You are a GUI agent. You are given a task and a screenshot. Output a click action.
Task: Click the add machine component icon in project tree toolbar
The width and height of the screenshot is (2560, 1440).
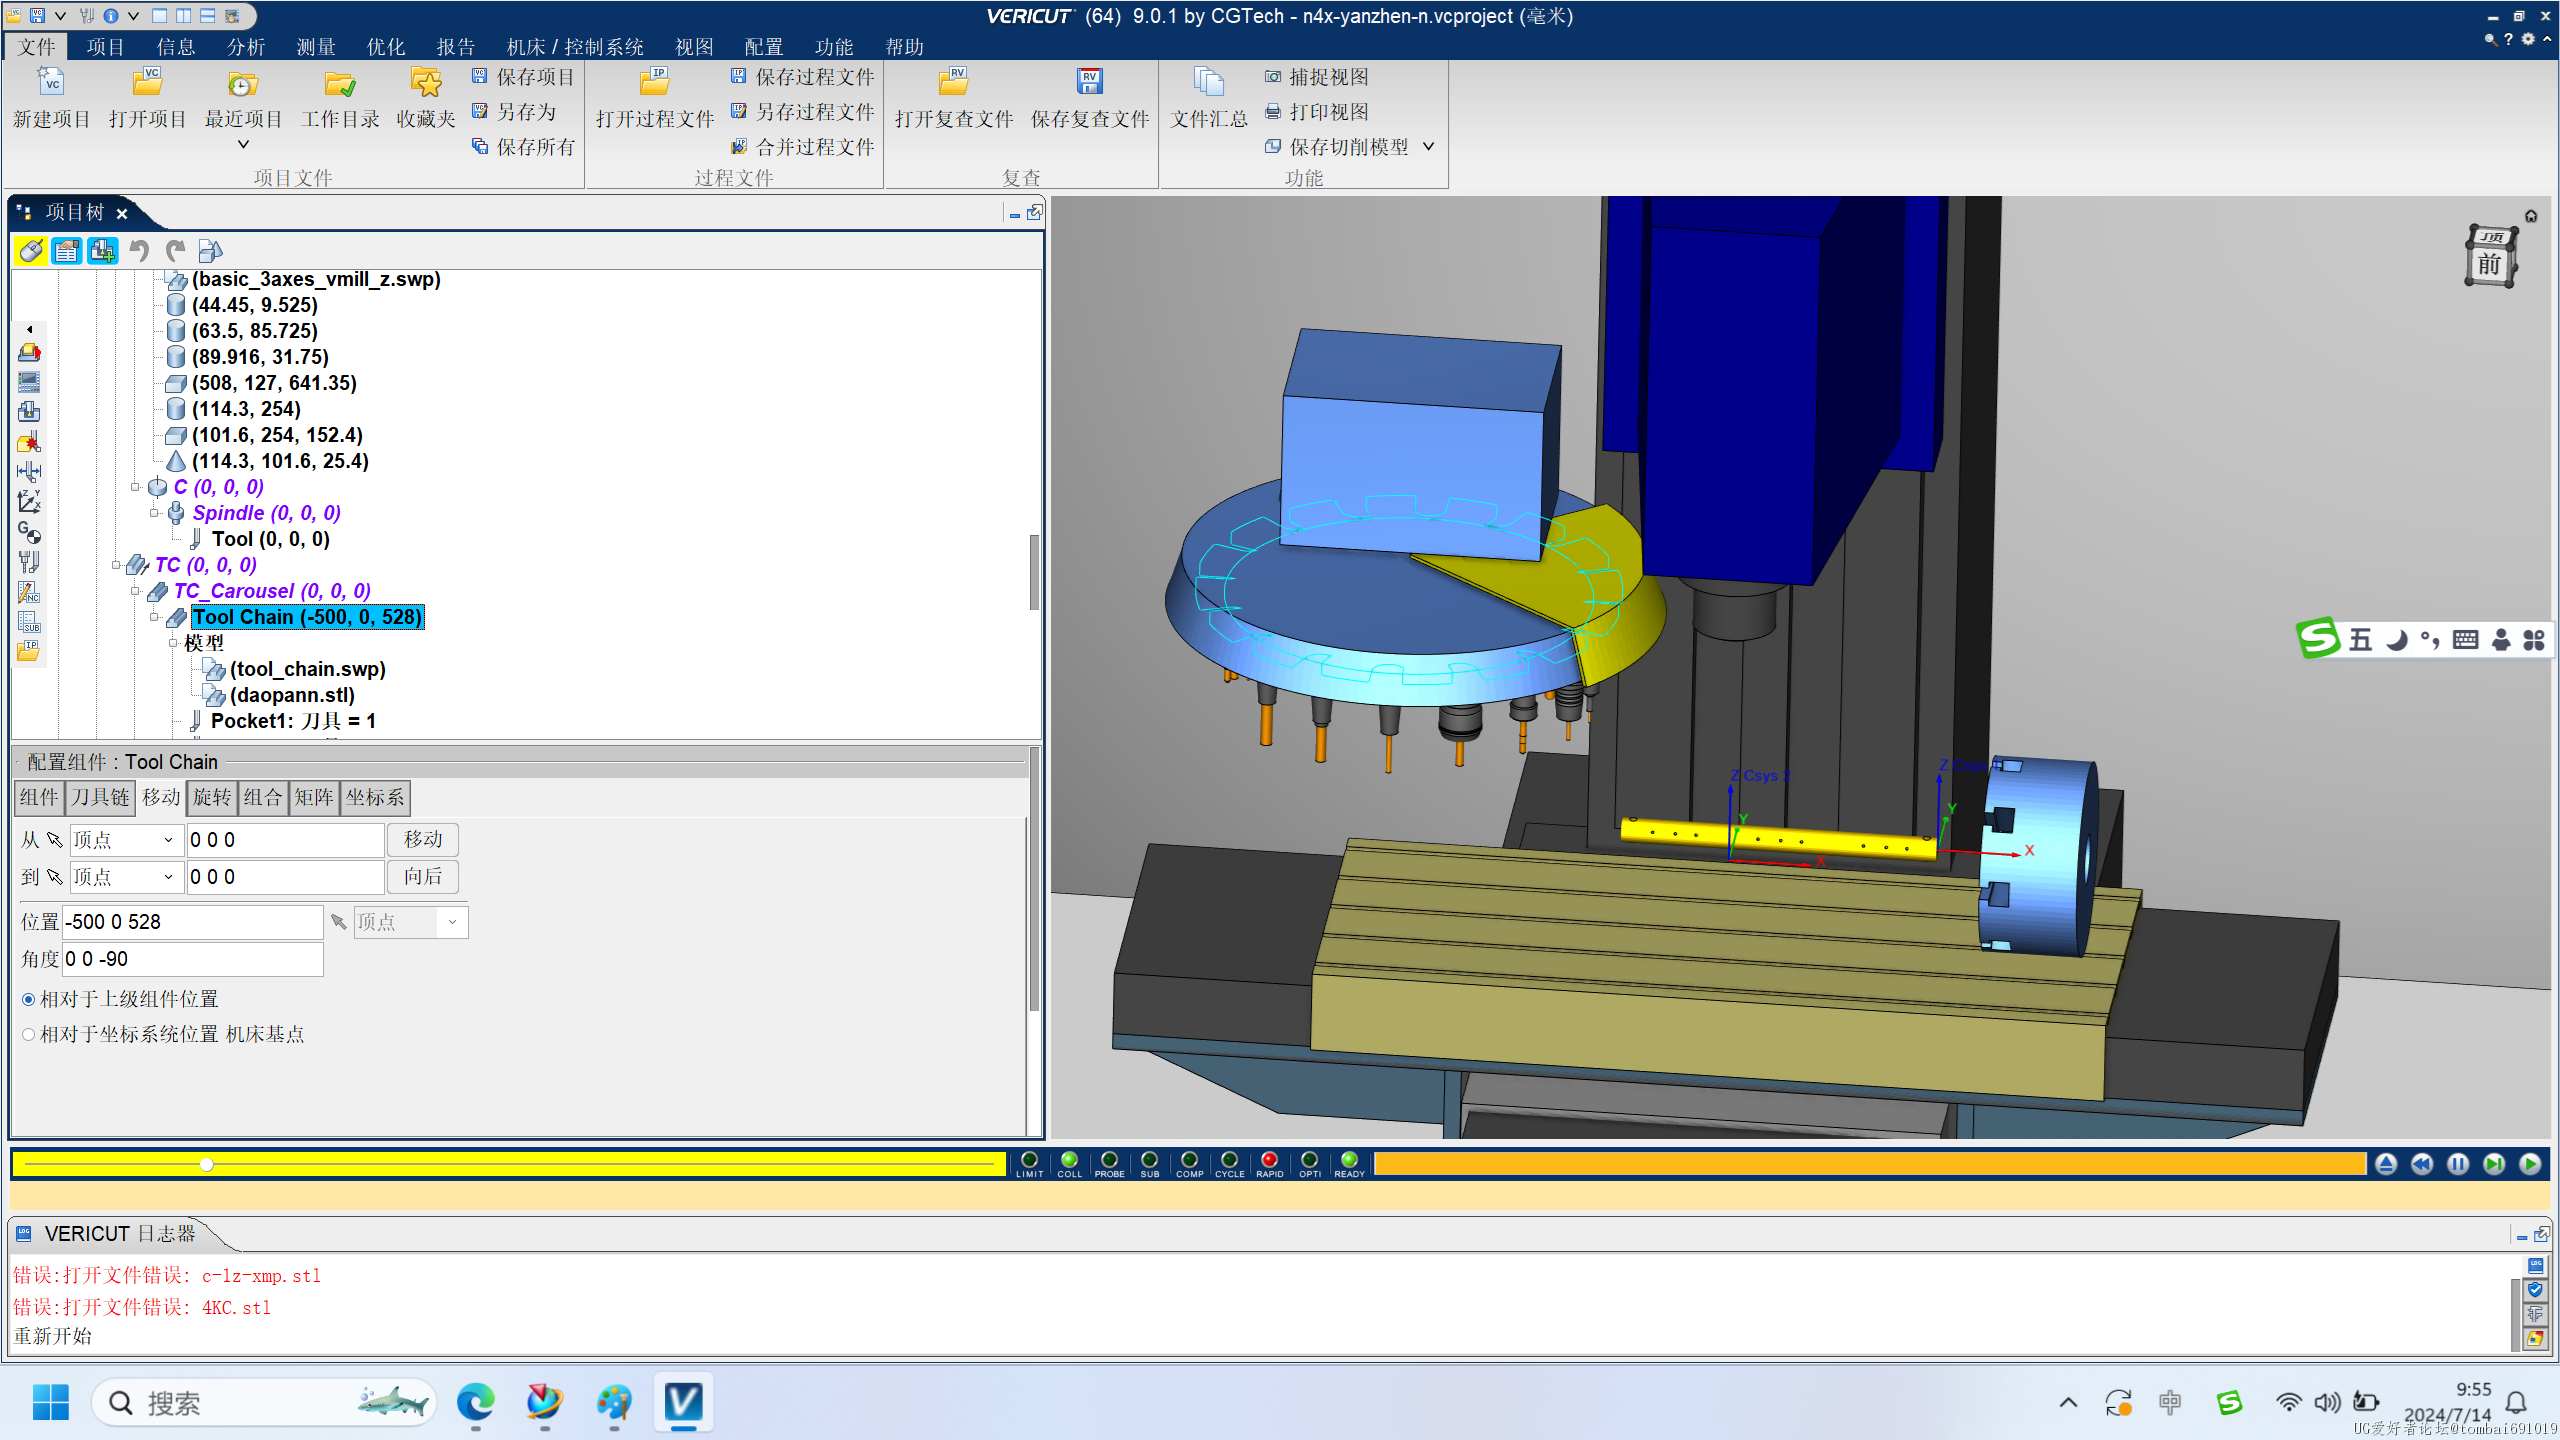coord(103,250)
